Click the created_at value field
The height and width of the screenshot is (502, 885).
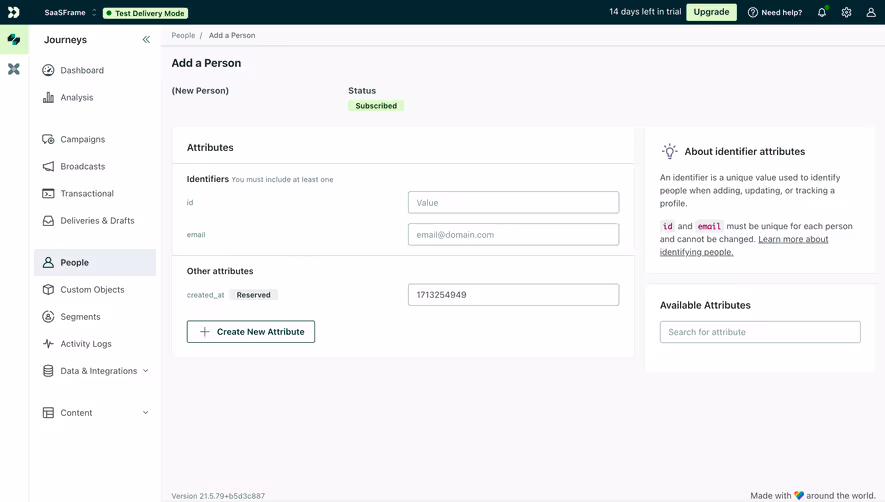[513, 294]
